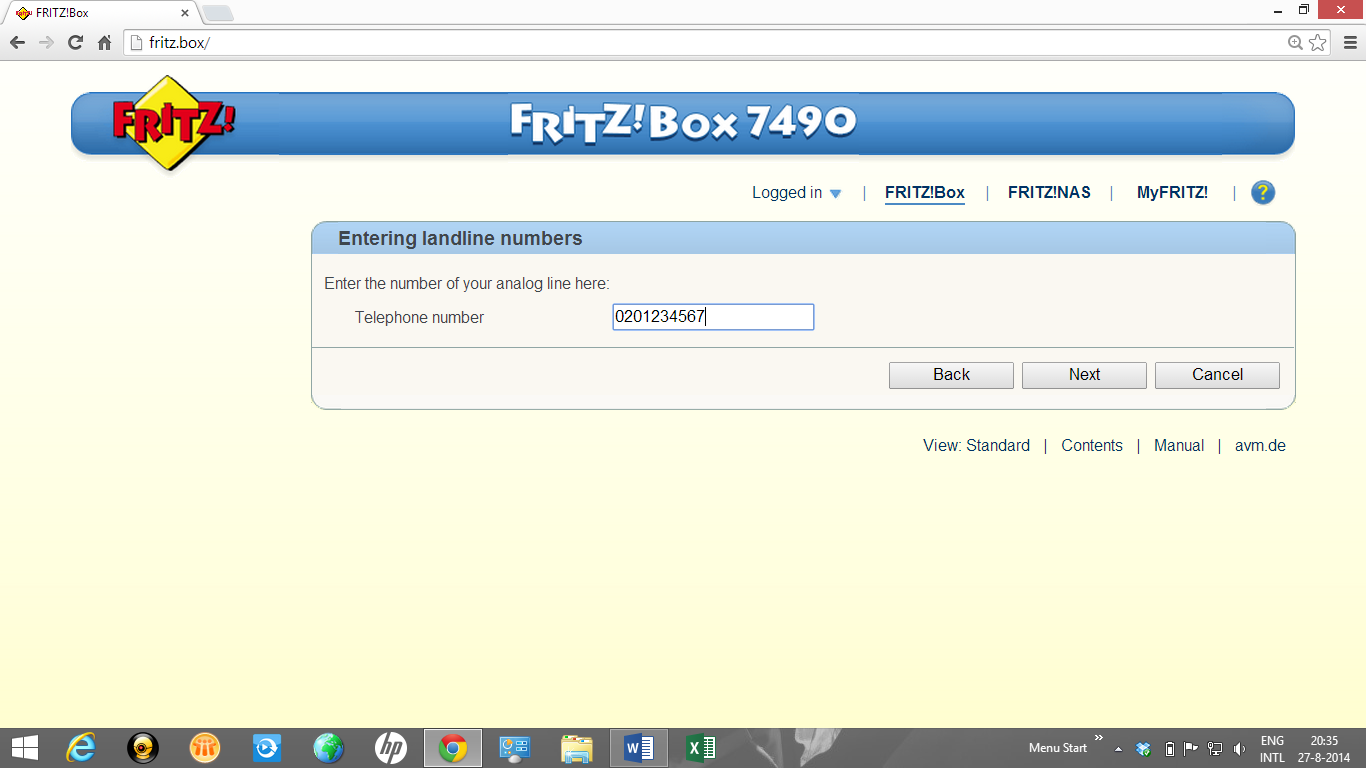Viewport: 1366px width, 768px height.
Task: Visit the avm.de link
Action: tap(1260, 446)
